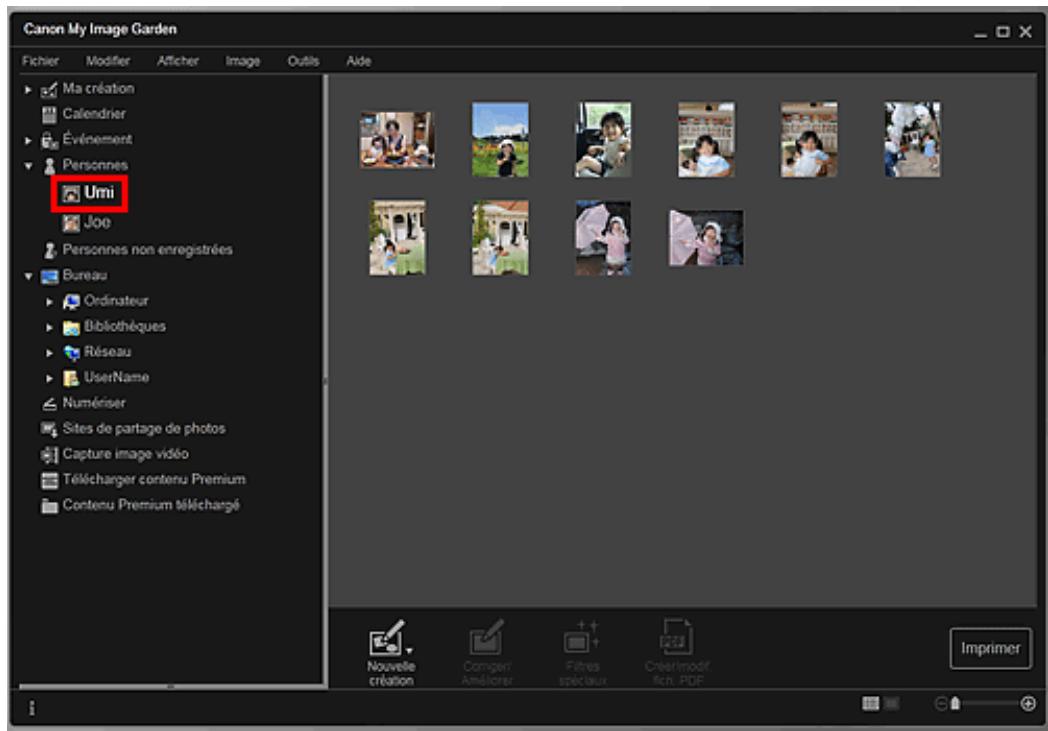
Task: Switch to details view mode
Action: tap(889, 704)
